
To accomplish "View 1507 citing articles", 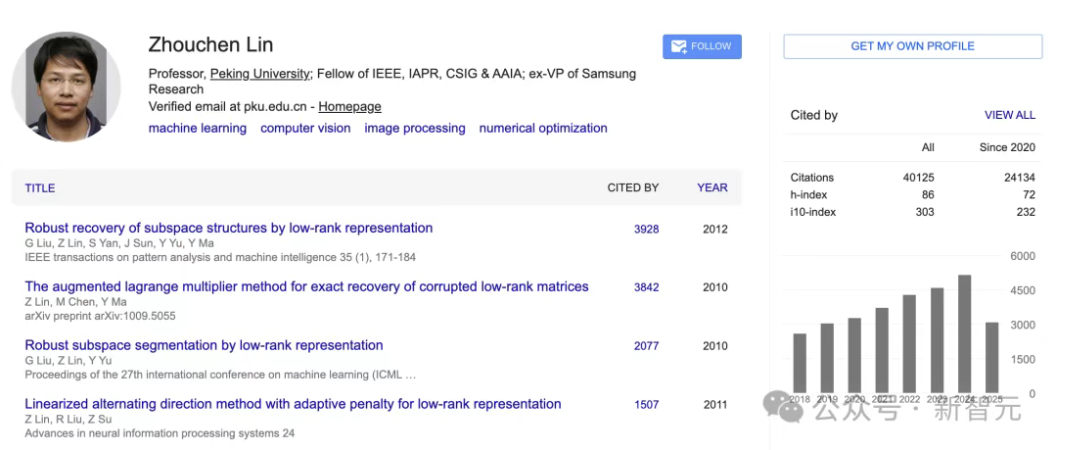I will 646,405.
